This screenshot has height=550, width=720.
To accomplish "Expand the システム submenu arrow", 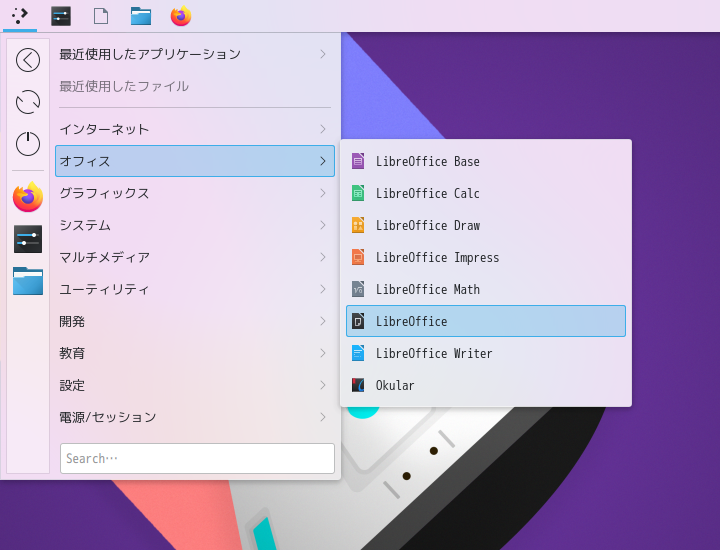I will click(323, 225).
